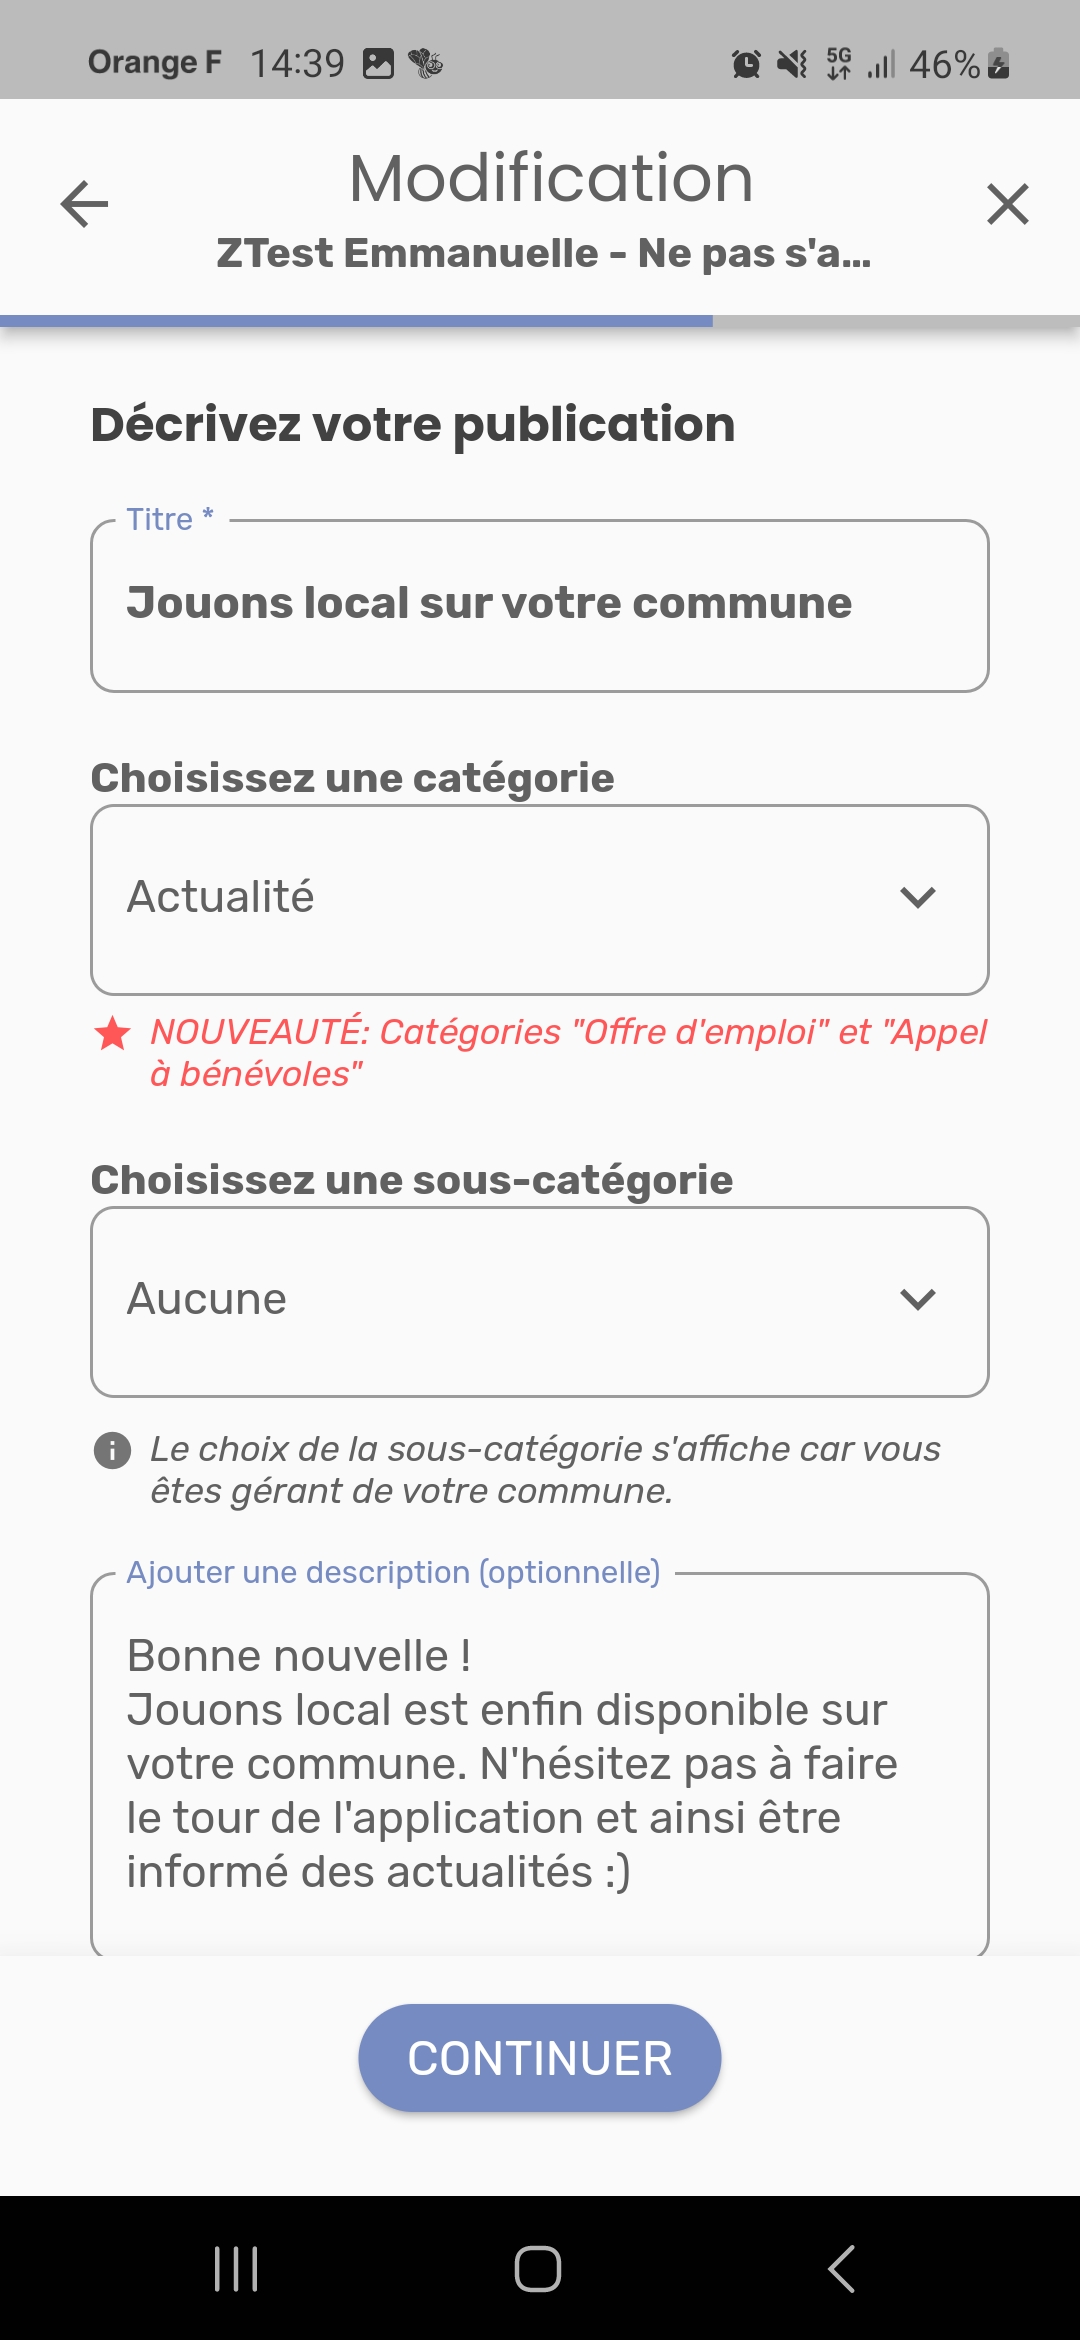Tap the back arrow in header
Screen dimensions: 1080x2340
click(84, 204)
